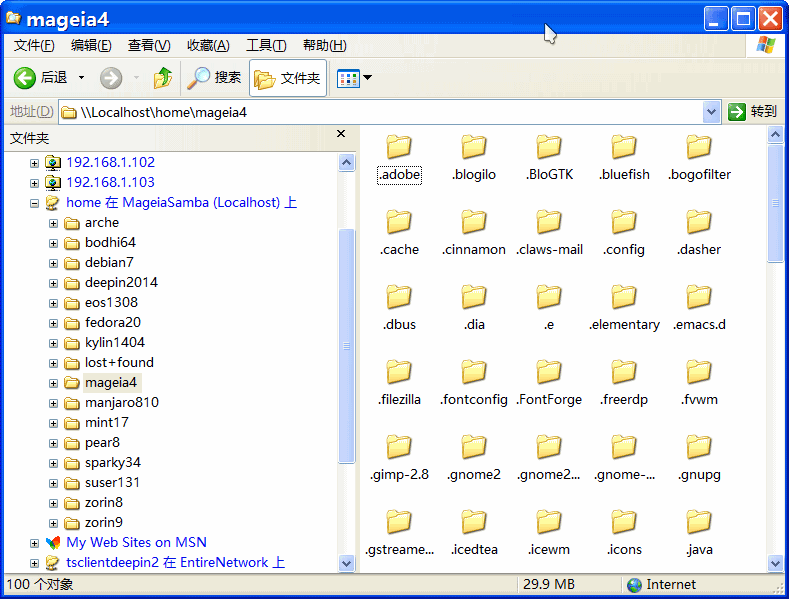Viewport: 789px width, 599px height.
Task: Select the .icewm folder icon
Action: [548, 521]
